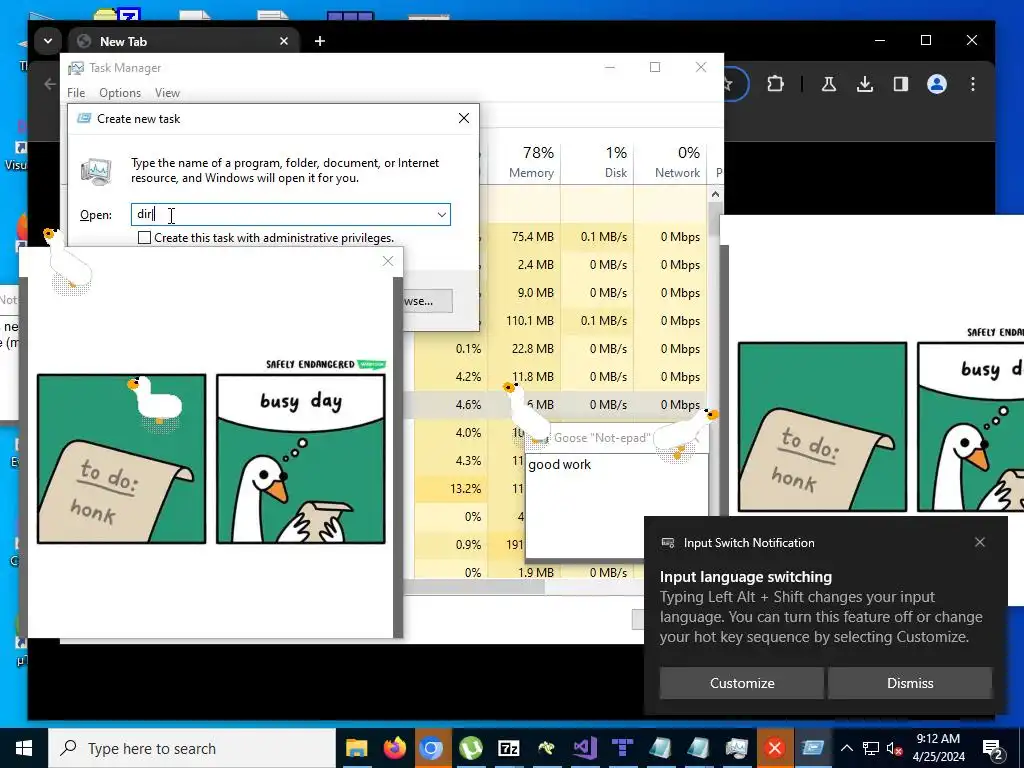
Task: Open Visual Studio from taskbar
Action: tap(584, 748)
